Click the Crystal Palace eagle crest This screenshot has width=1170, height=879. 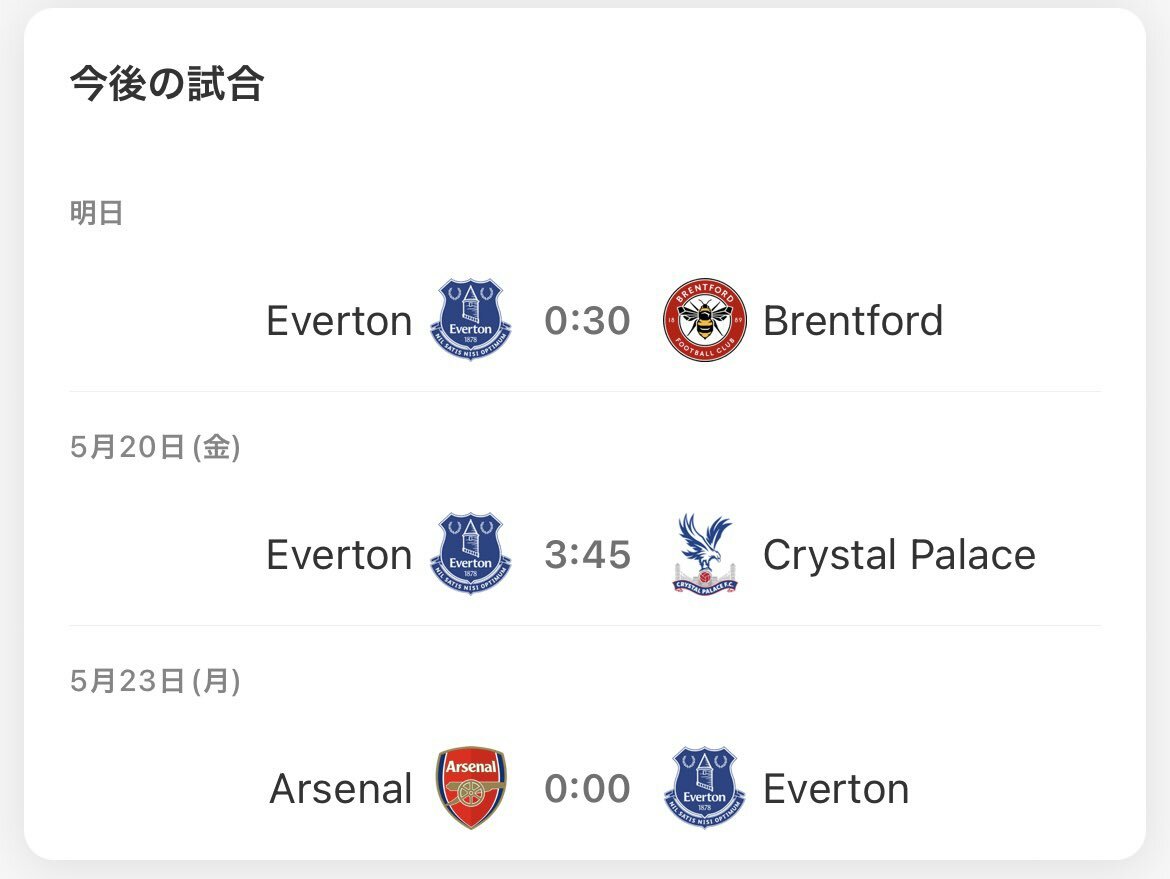[x=704, y=554]
